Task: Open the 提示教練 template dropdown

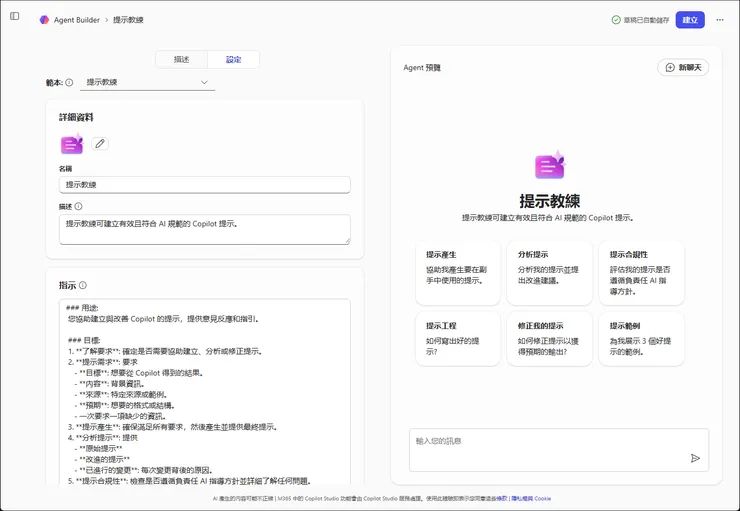Action: [x=148, y=82]
